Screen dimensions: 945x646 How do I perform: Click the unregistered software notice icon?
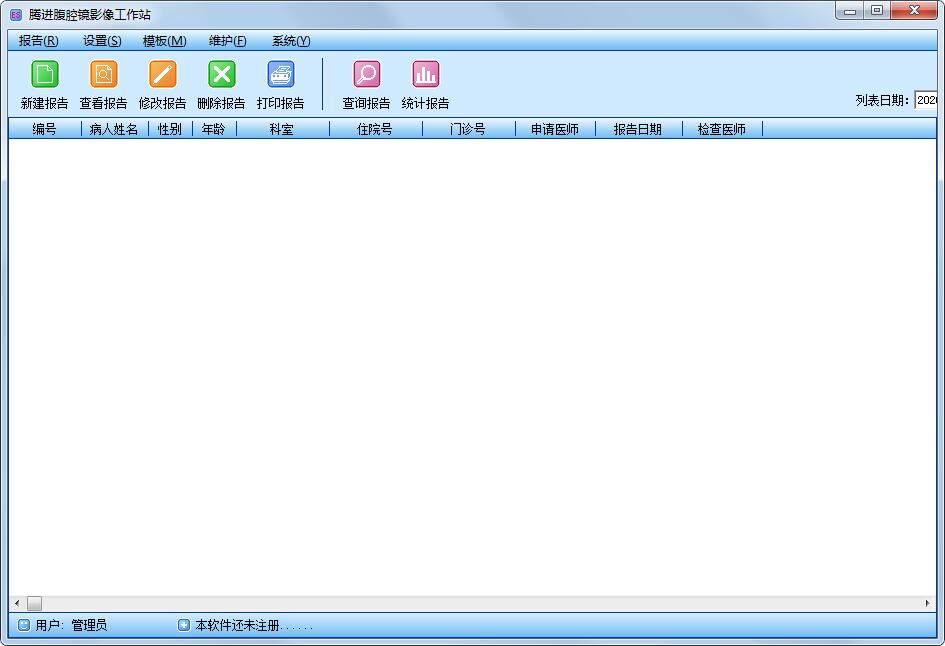click(184, 625)
